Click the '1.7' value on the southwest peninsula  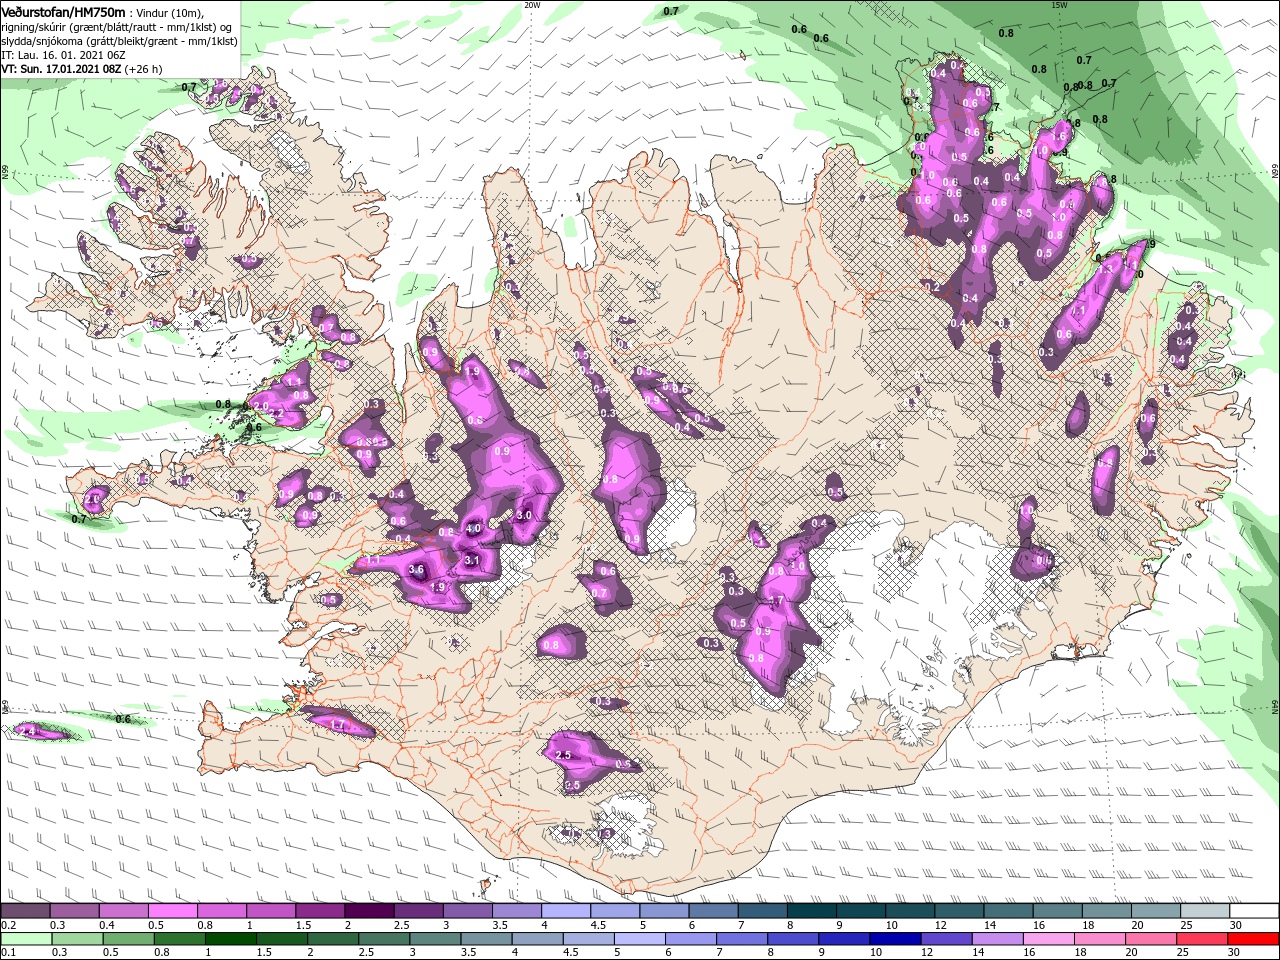click(x=337, y=724)
